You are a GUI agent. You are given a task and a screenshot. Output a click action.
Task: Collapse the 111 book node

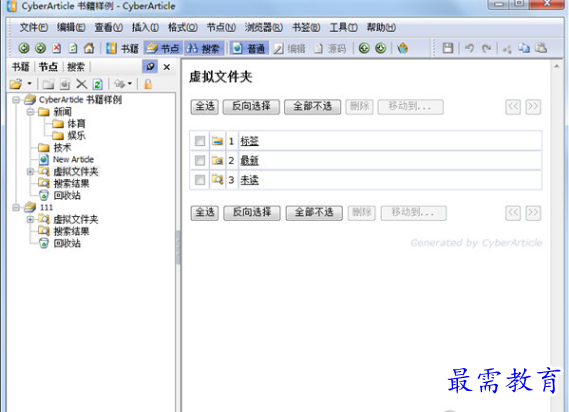click(x=16, y=207)
